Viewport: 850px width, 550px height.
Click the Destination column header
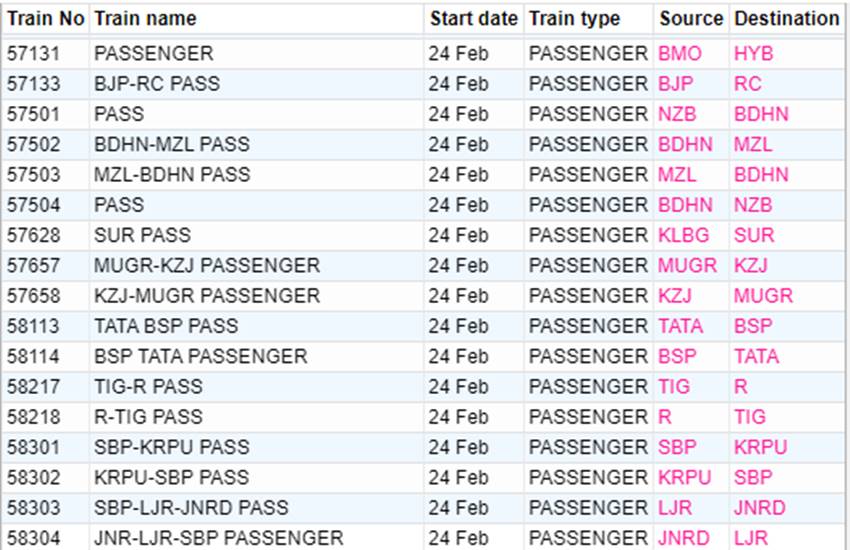tap(786, 18)
